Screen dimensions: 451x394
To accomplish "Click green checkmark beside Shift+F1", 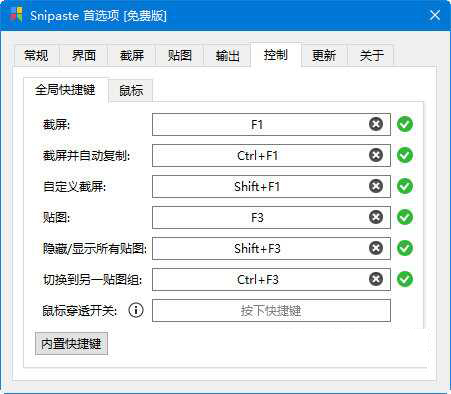I will (405, 186).
